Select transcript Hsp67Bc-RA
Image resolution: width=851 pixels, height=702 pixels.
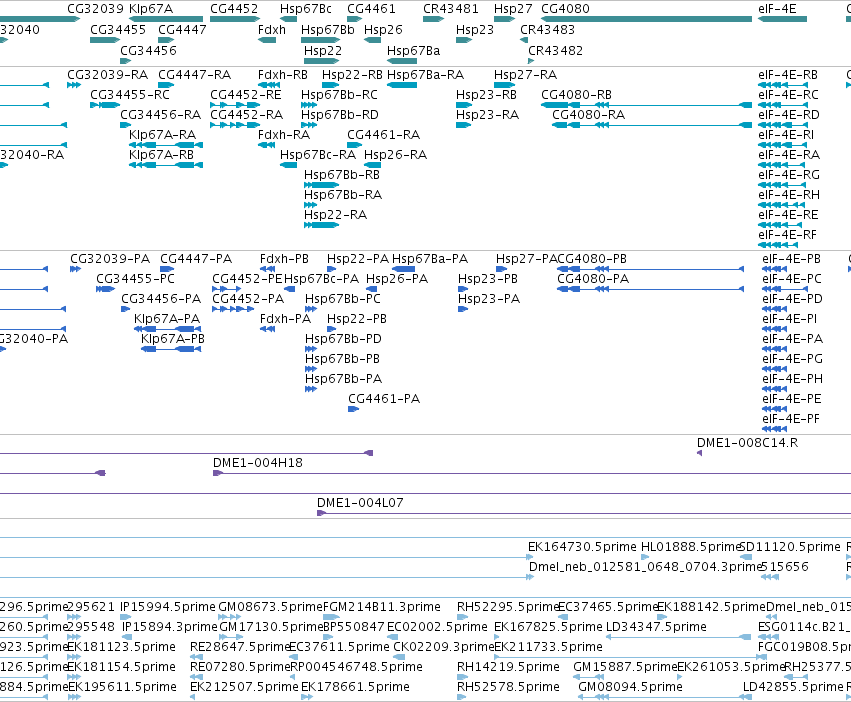317,155
